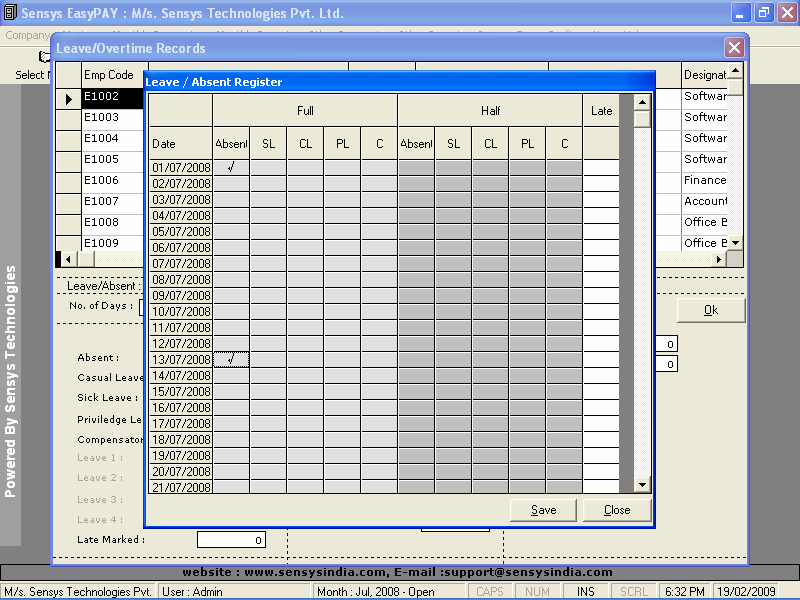The image size is (800, 600).
Task: Click employee list scroll-down arrow
Action: click(735, 243)
